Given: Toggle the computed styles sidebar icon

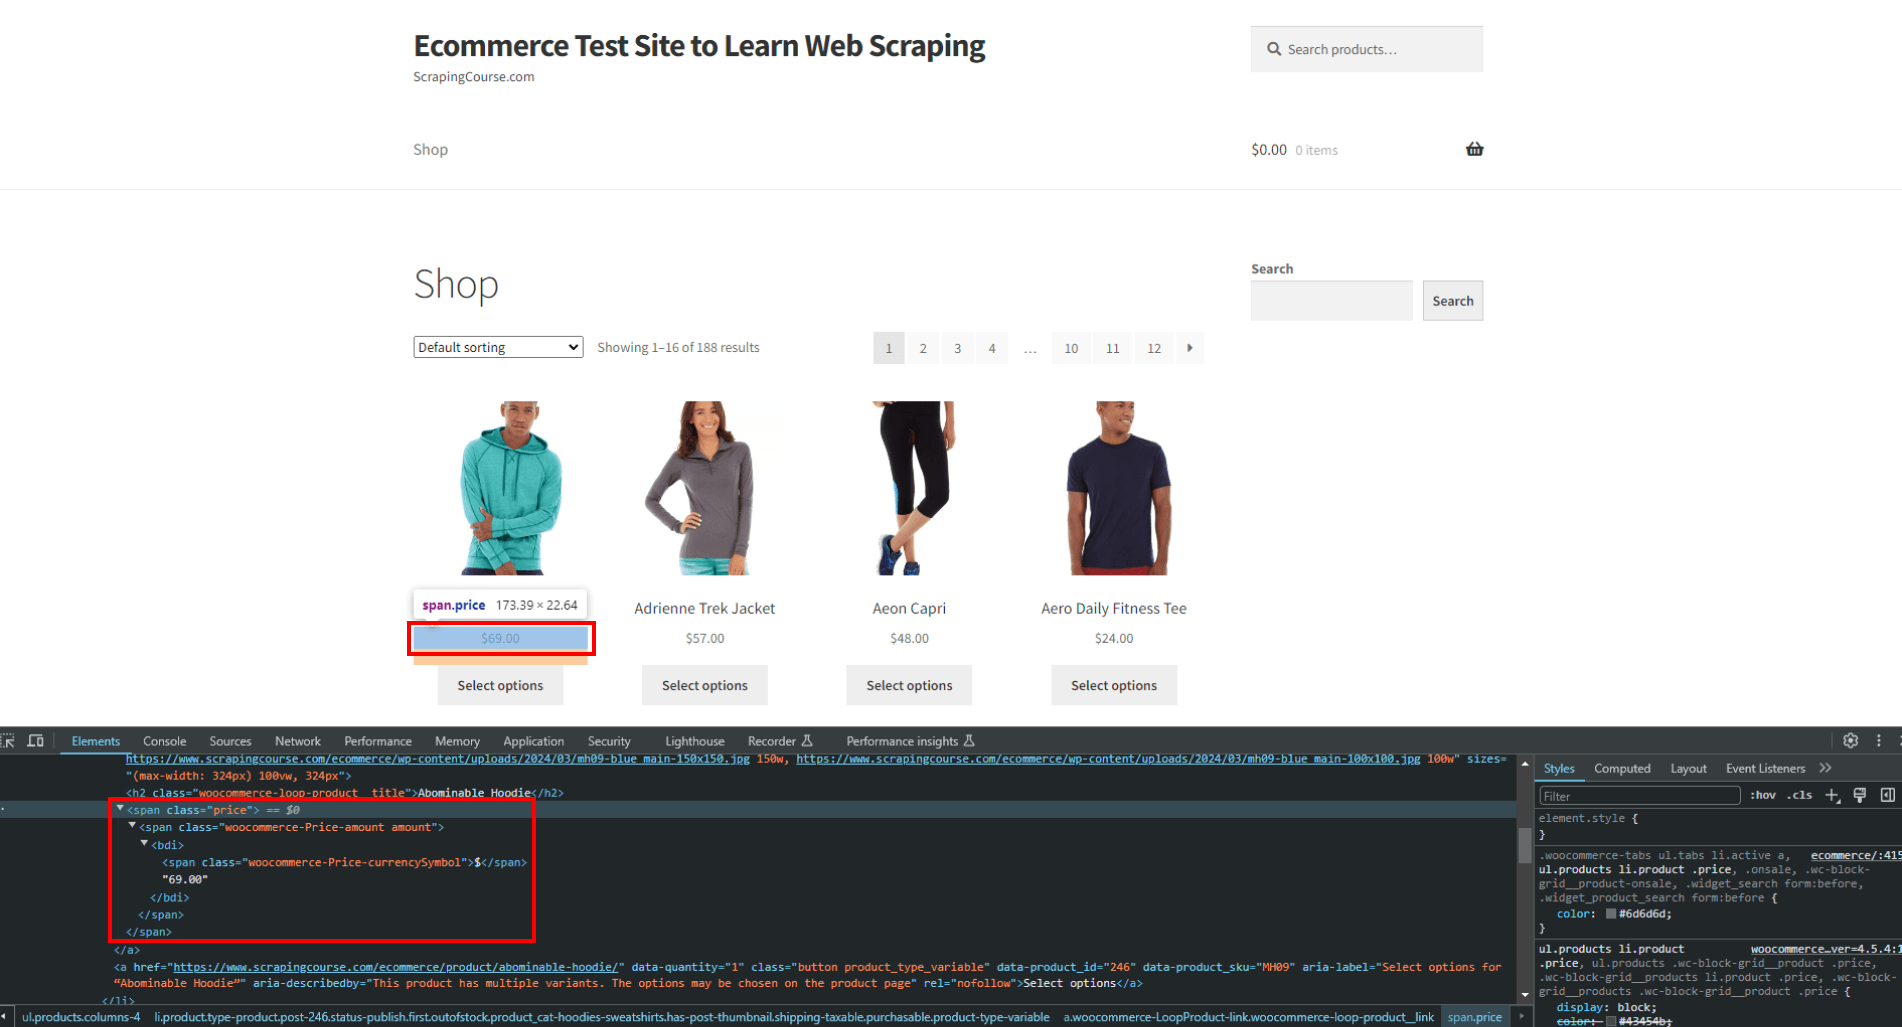Looking at the screenshot, I should point(1888,795).
